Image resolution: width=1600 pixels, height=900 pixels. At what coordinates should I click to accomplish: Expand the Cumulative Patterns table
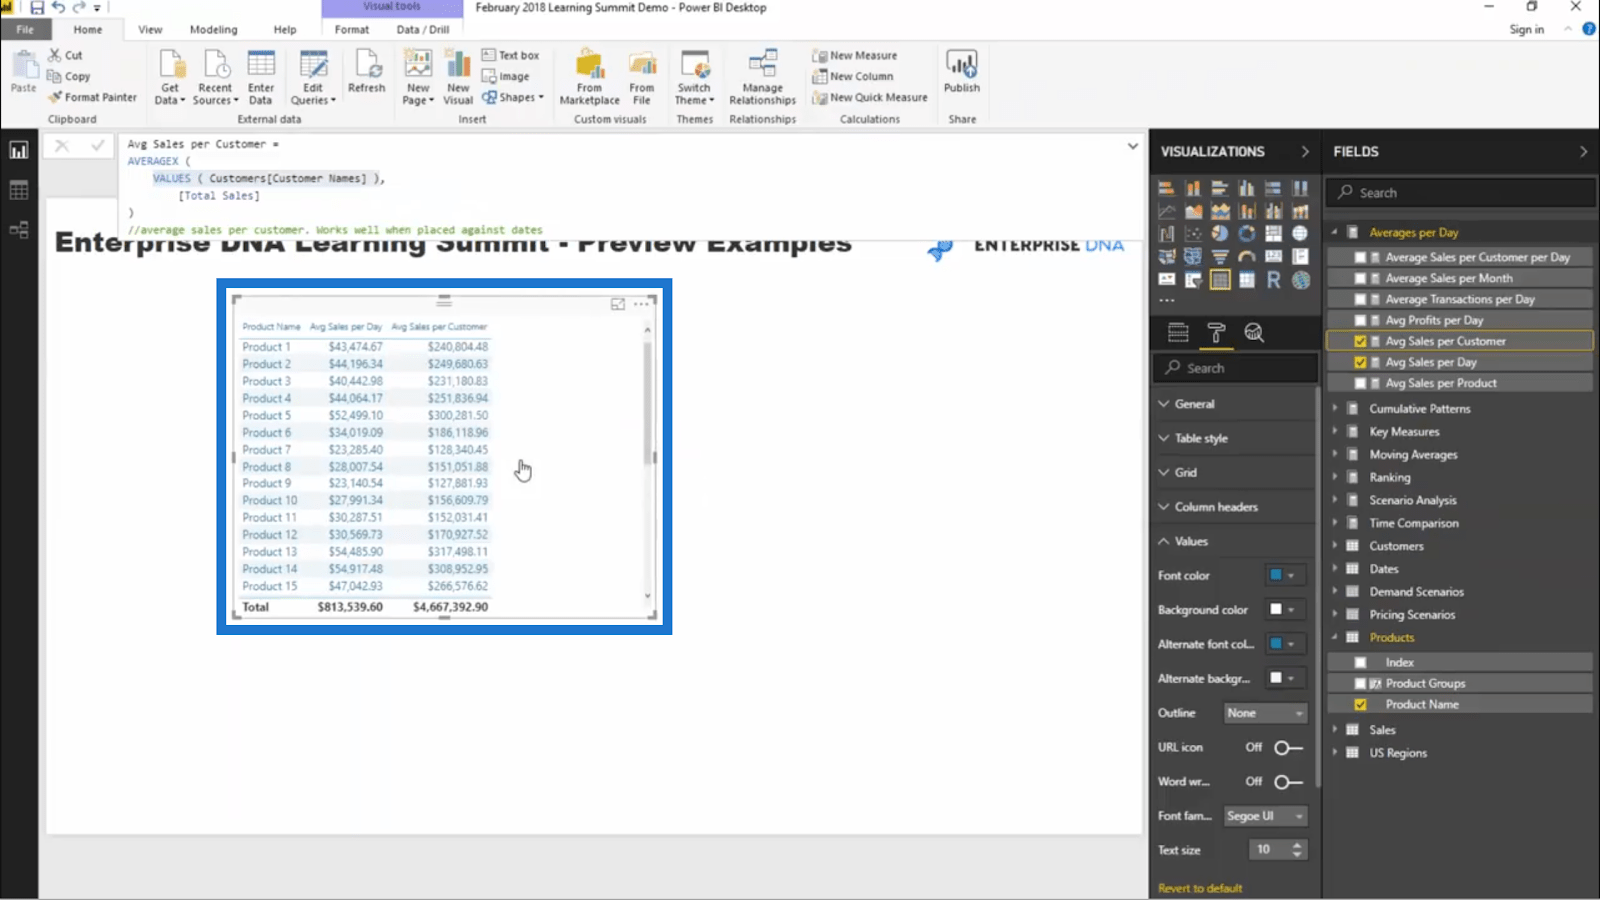1335,409
